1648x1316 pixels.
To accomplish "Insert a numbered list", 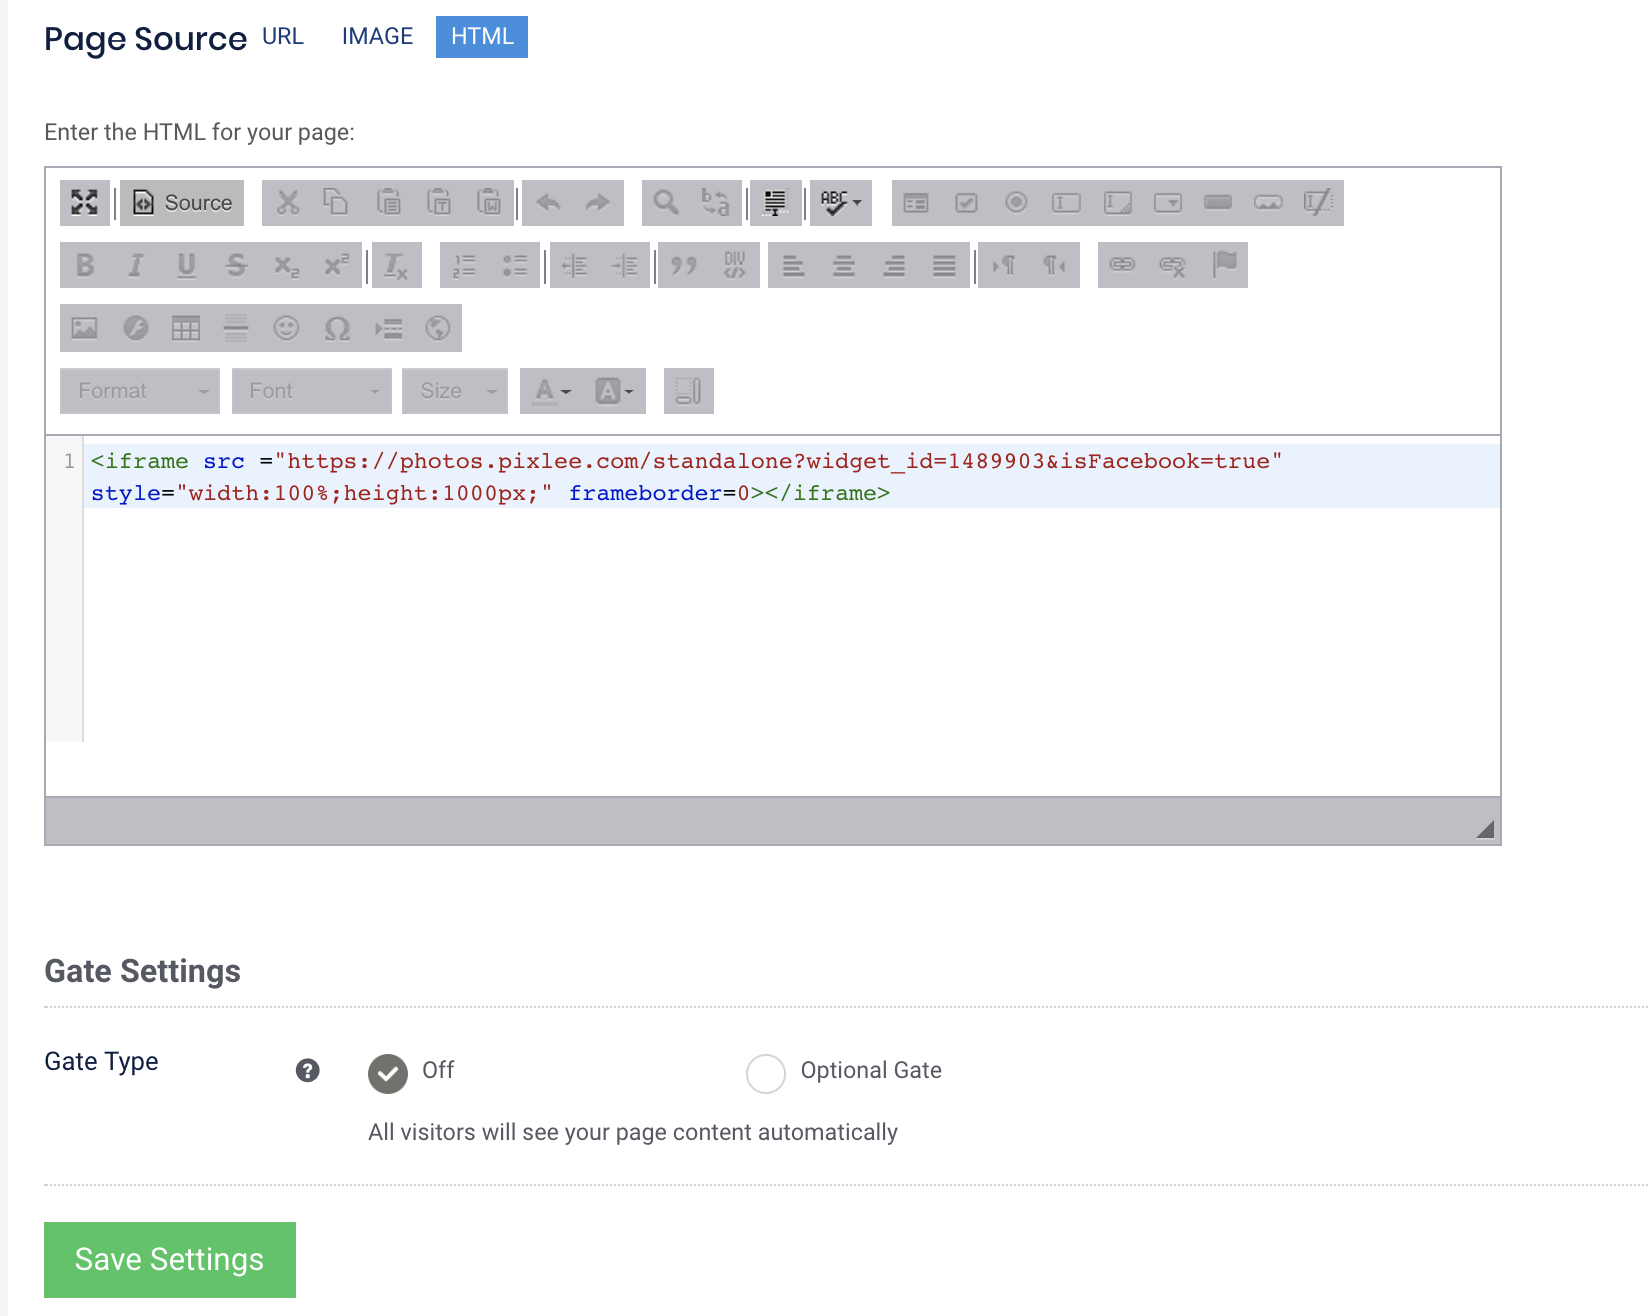I will click(x=462, y=265).
